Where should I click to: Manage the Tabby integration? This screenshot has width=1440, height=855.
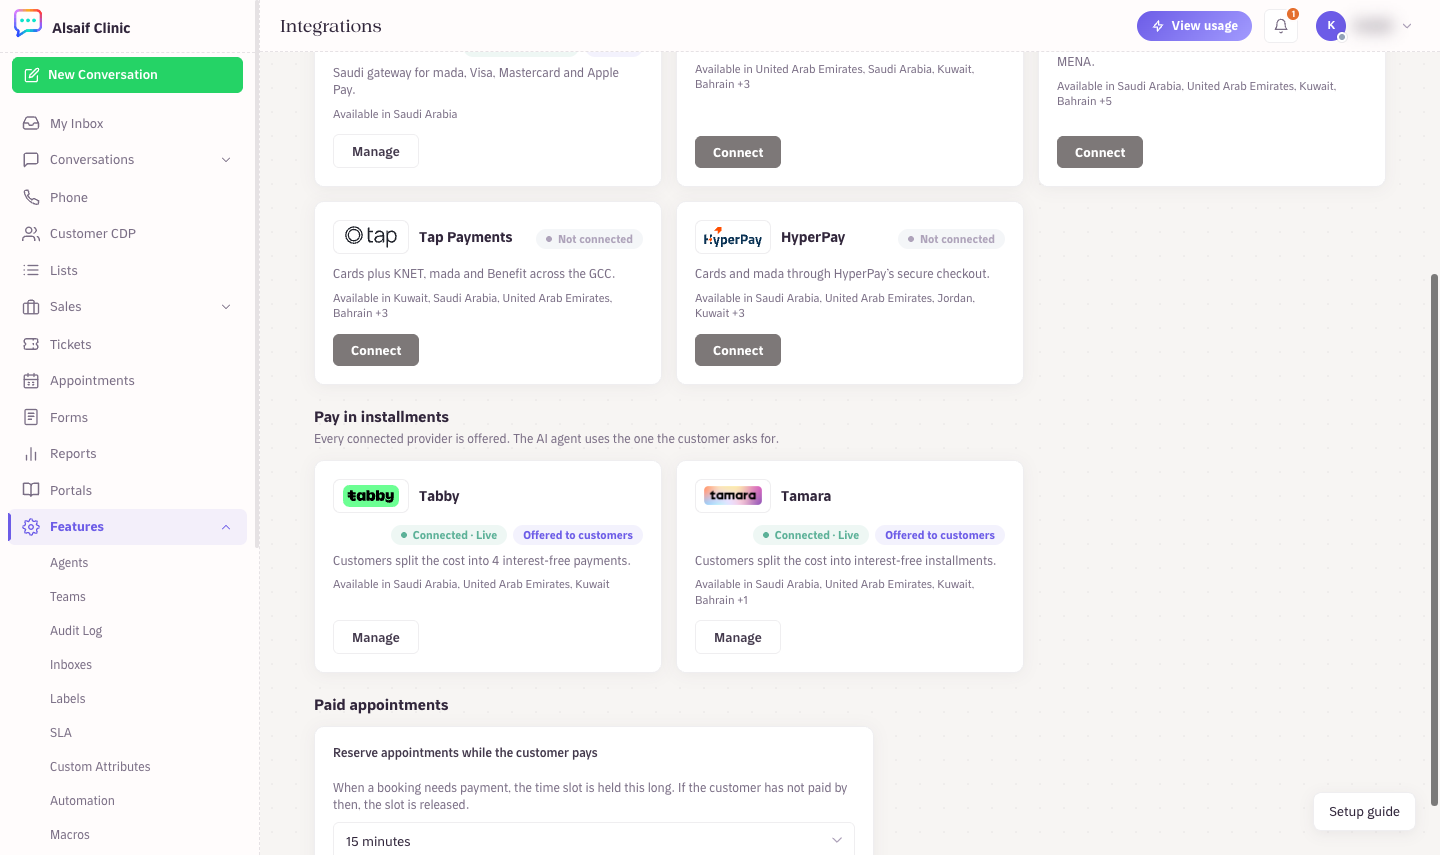[376, 637]
